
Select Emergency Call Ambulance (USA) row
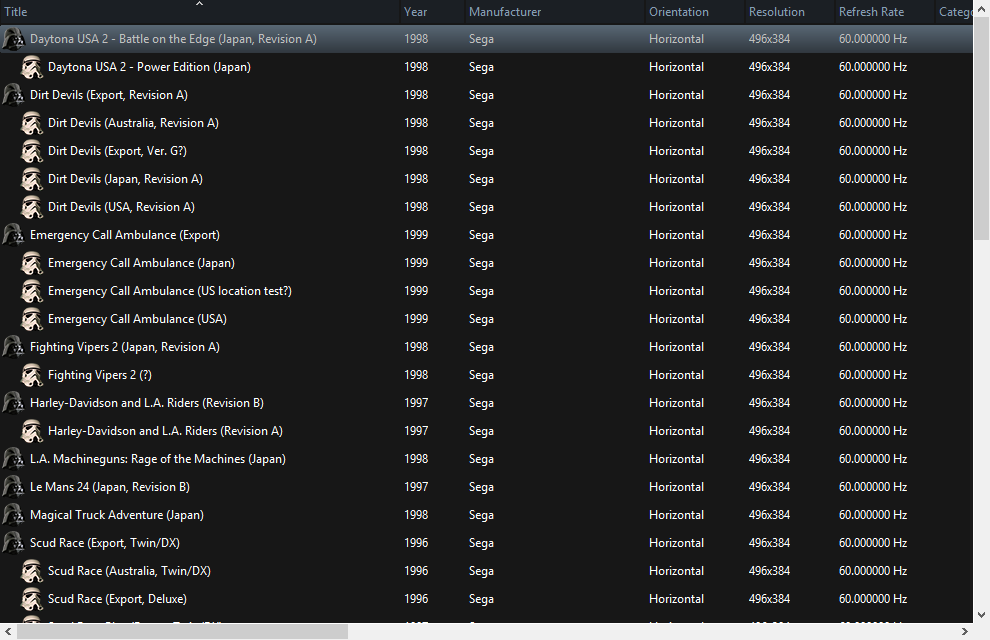click(x=486, y=319)
